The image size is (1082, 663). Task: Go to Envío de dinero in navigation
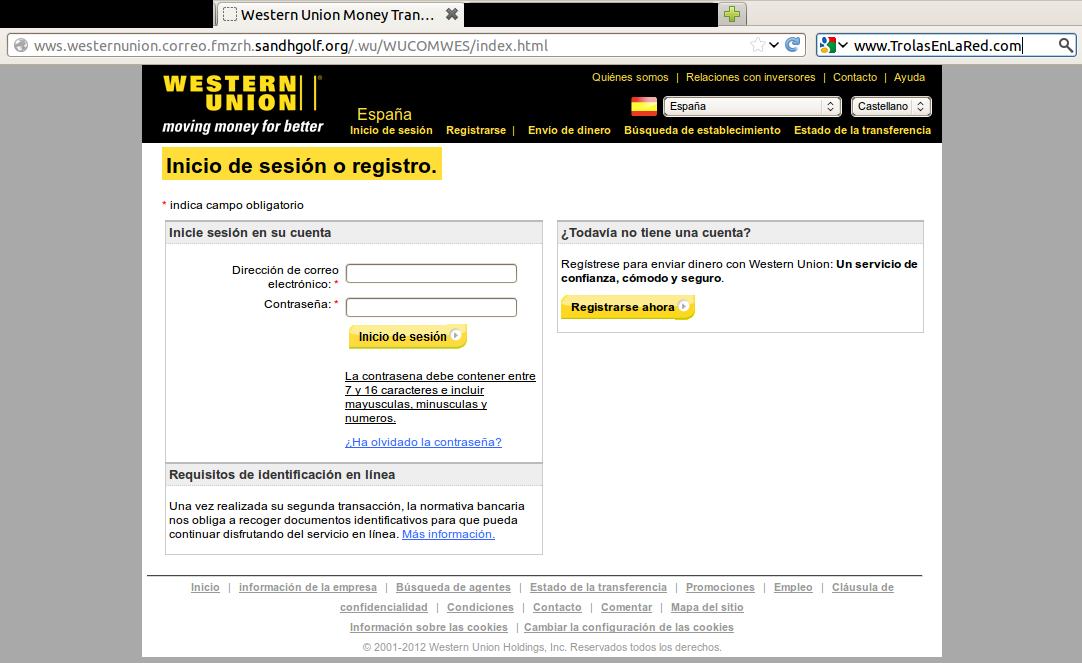569,130
